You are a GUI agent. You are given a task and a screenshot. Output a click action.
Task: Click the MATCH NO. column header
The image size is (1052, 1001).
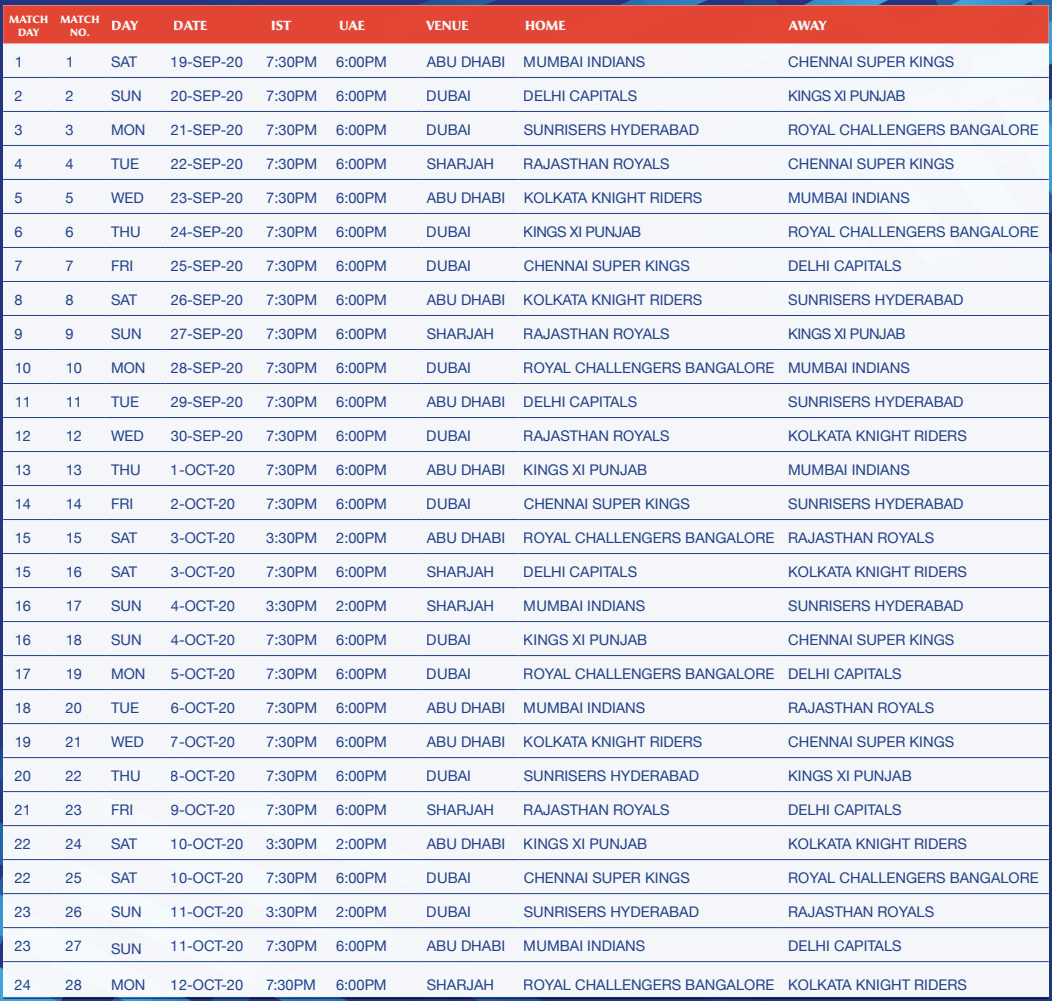79,25
